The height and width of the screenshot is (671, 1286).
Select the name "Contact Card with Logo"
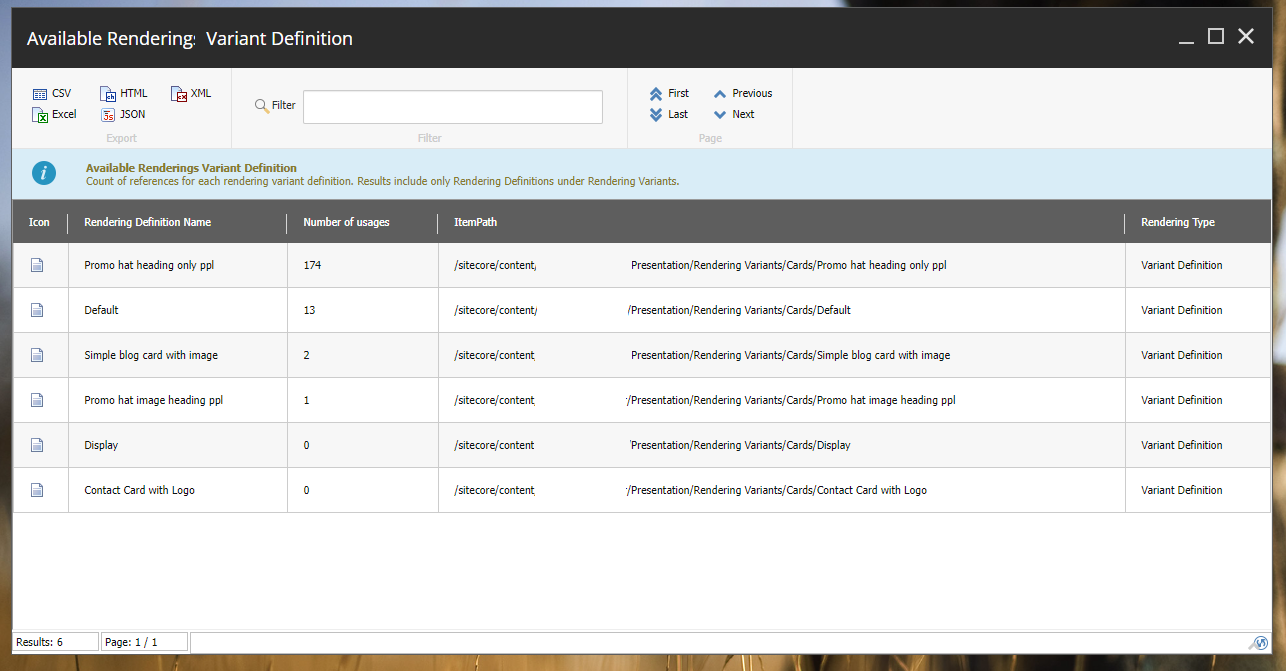pos(140,490)
